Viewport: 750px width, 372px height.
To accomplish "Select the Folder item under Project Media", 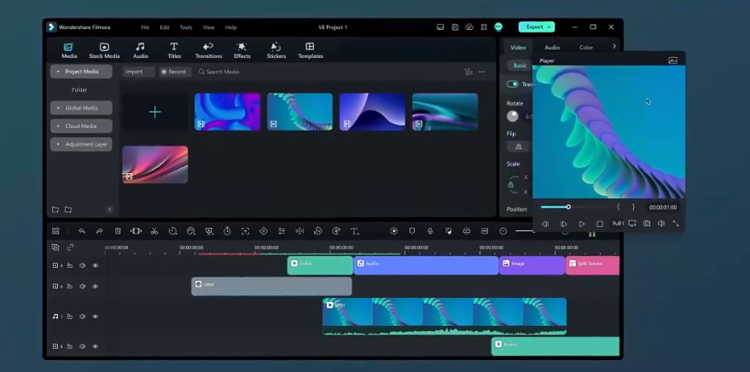I will click(79, 90).
